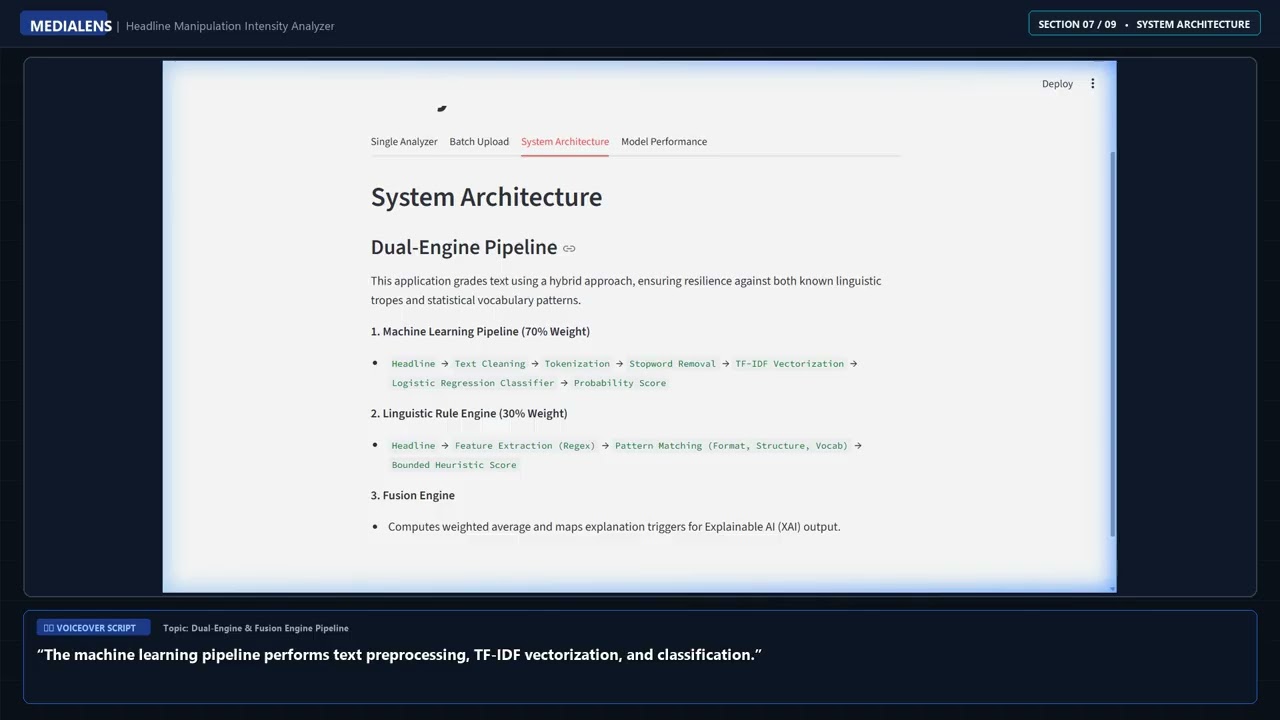The image size is (1280, 720).
Task: Click the "TF-IDF Vectorization" code chip
Action: click(x=790, y=364)
